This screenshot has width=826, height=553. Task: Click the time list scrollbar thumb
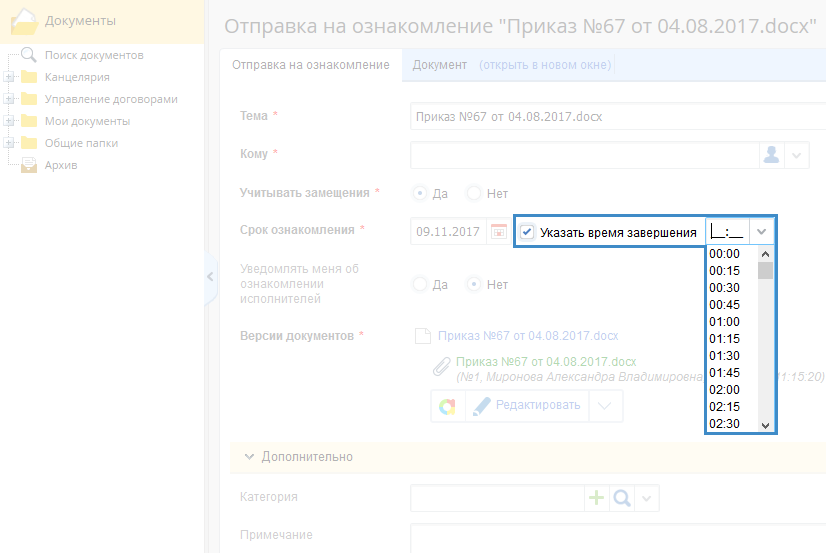765,270
